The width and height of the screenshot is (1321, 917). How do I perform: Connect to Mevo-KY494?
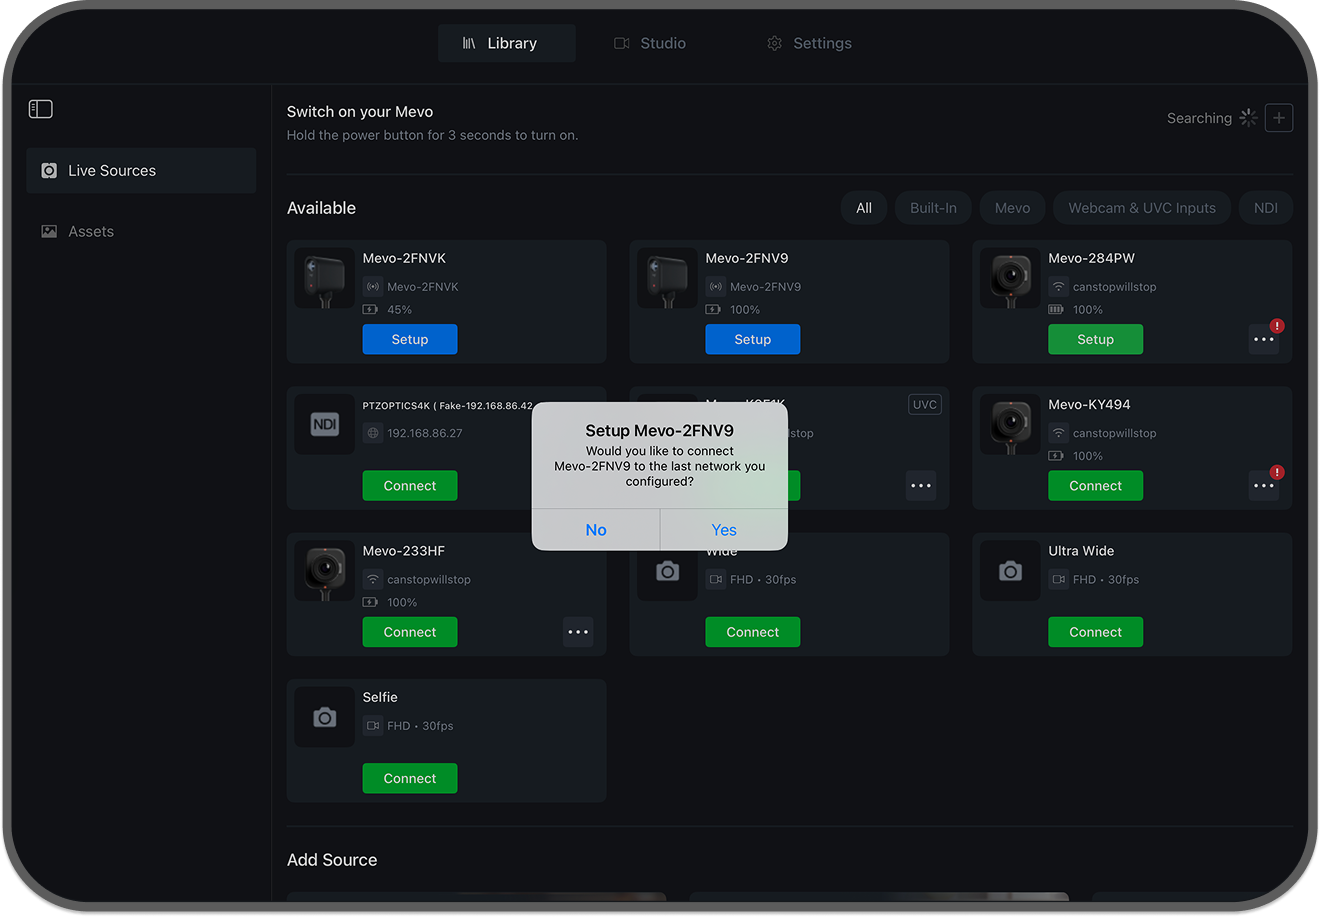(1095, 486)
